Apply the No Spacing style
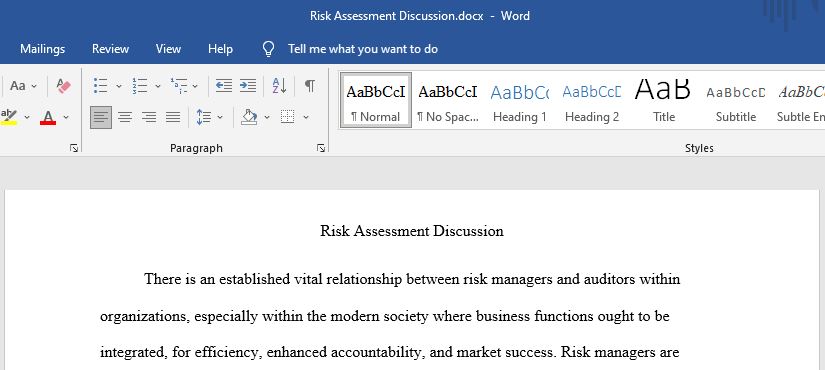 point(448,101)
